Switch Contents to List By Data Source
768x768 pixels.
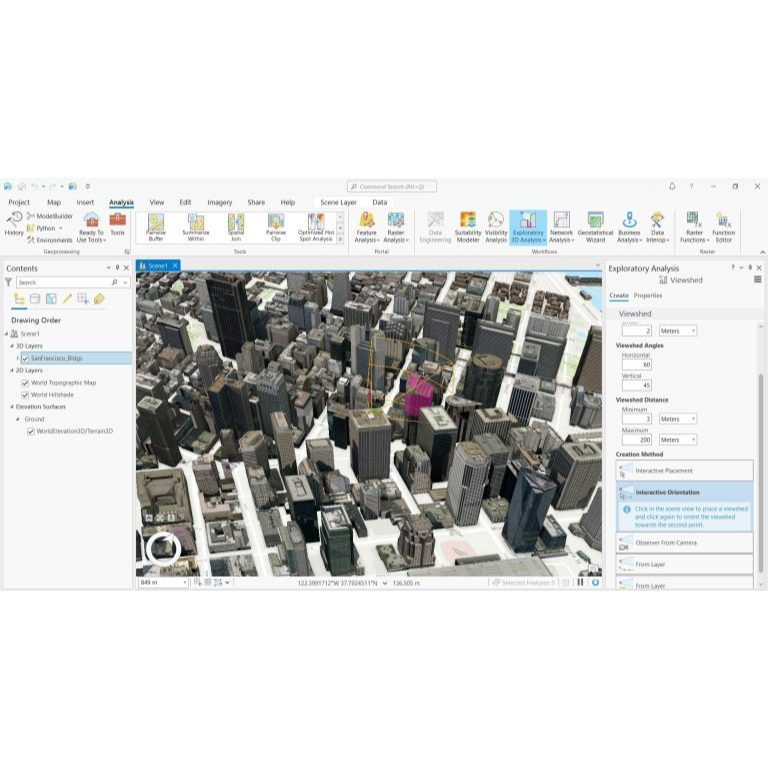[35, 299]
